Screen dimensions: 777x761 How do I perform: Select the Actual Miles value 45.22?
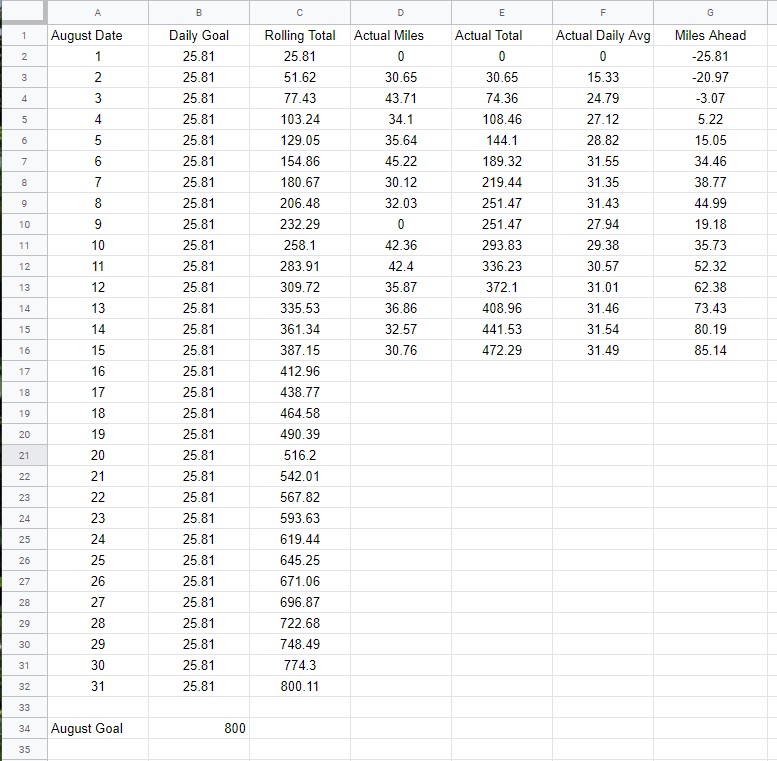click(x=400, y=162)
